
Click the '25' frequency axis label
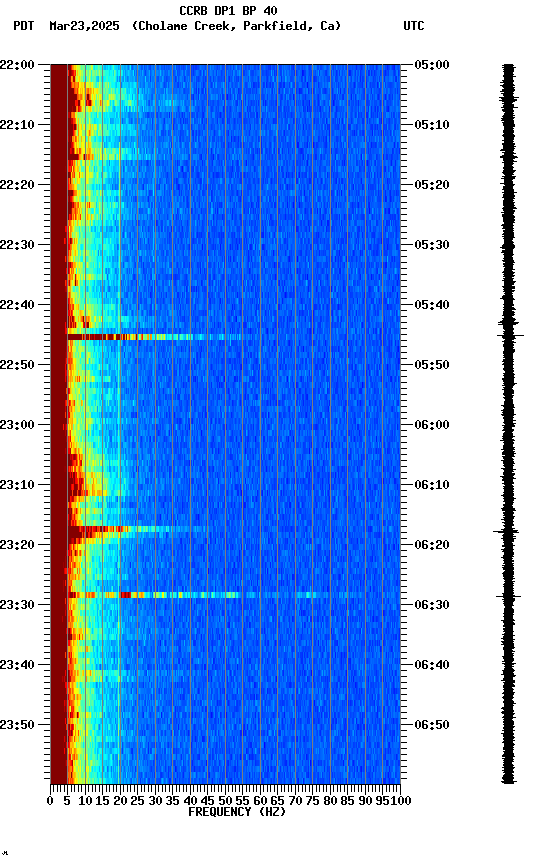(x=138, y=801)
